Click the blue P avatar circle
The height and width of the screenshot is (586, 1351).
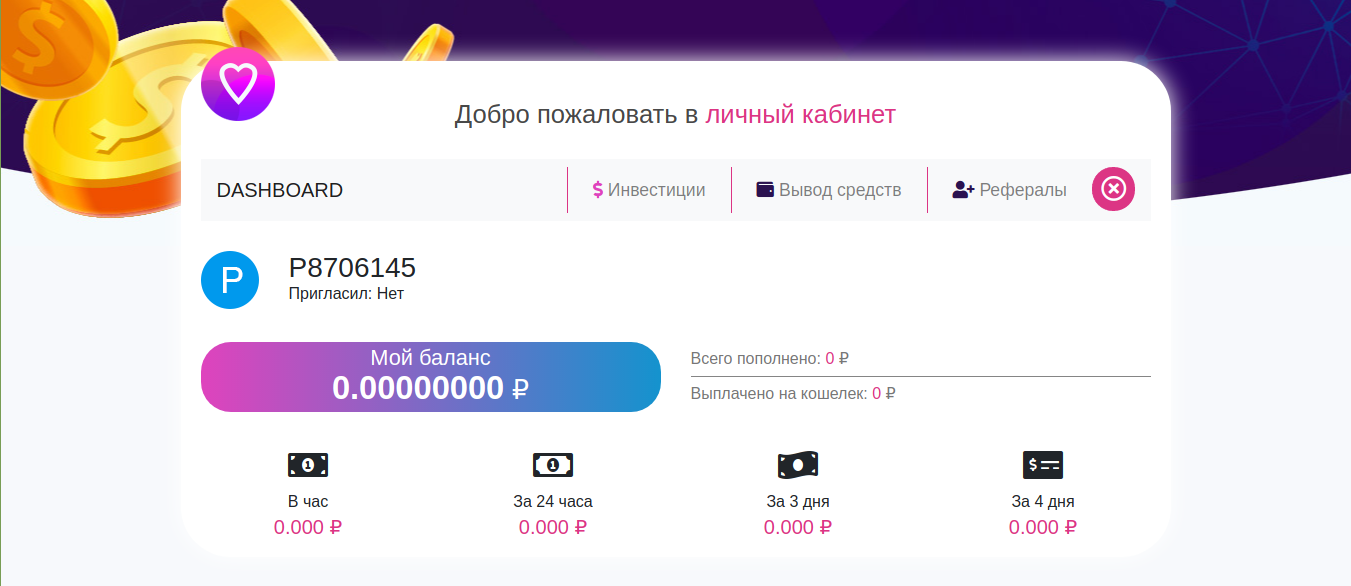pos(230,280)
